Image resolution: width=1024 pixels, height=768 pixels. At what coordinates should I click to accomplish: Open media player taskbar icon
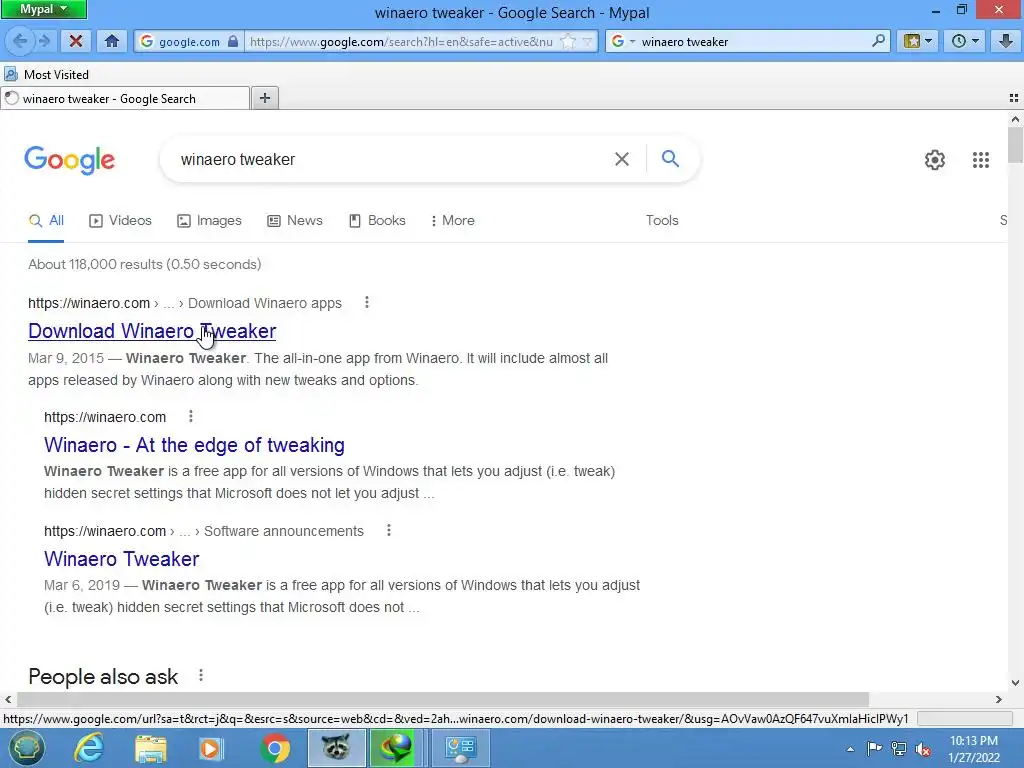coord(212,748)
